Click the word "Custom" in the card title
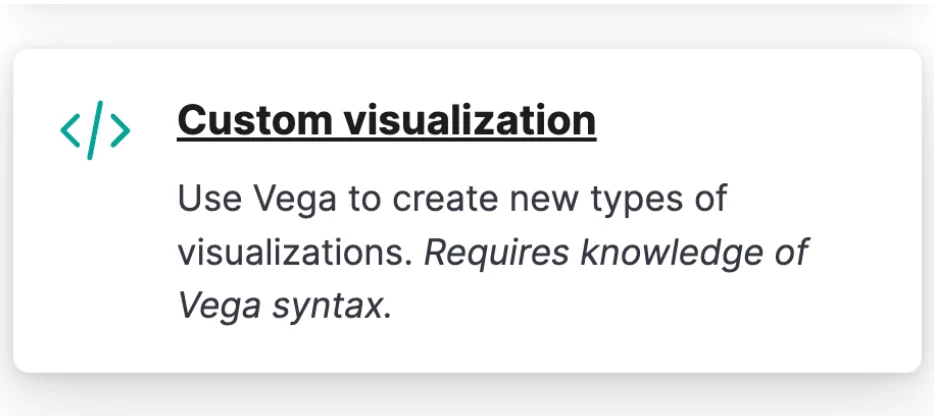The height and width of the screenshot is (416, 934). click(x=255, y=121)
